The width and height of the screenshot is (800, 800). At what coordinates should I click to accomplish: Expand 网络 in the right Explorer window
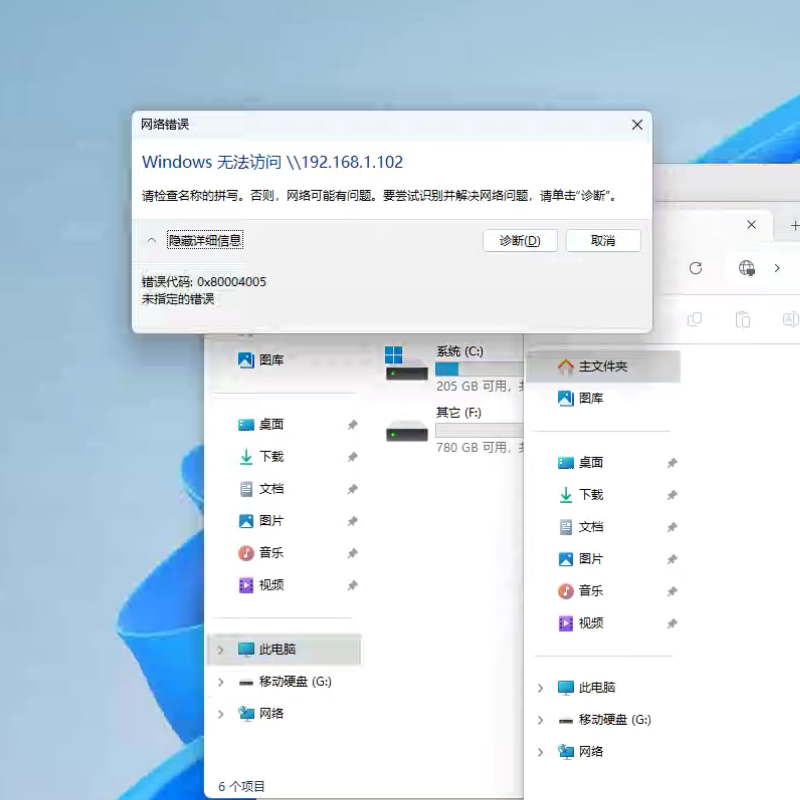coord(541,753)
